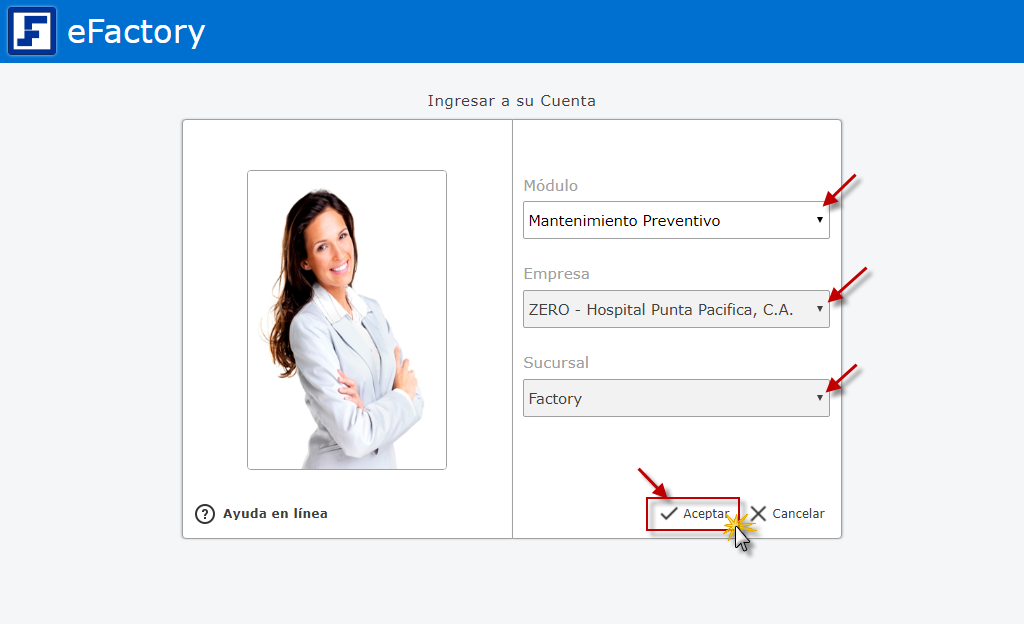
Task: Click the Empresa field label
Action: click(556, 274)
